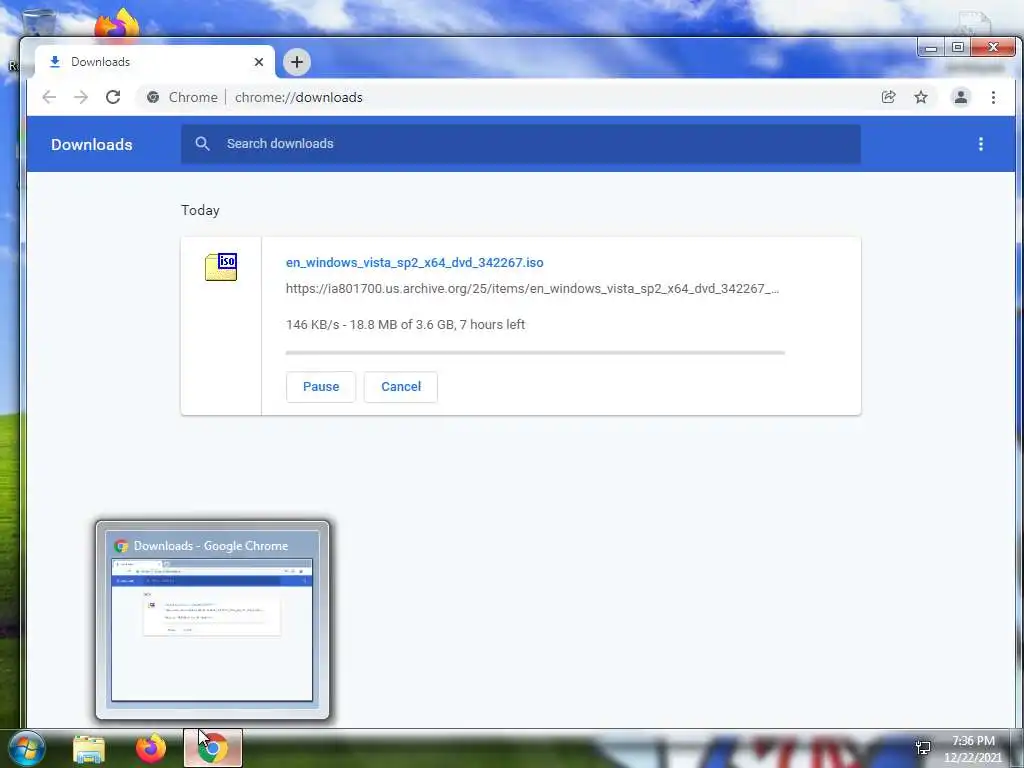1024x768 pixels.
Task: Click the Today date label
Action: tap(200, 210)
